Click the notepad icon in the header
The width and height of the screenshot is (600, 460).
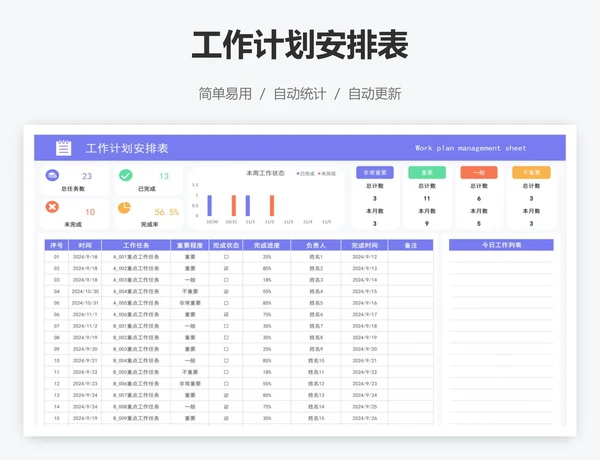point(64,148)
